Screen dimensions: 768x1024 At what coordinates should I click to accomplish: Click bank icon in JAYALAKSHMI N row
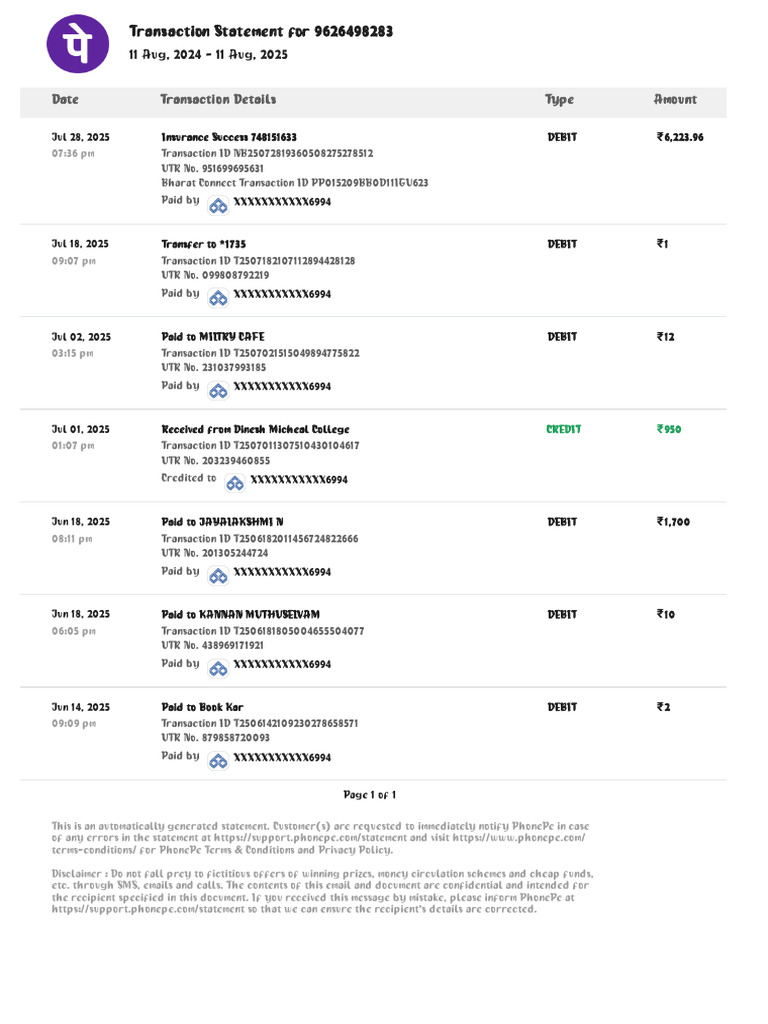(218, 576)
